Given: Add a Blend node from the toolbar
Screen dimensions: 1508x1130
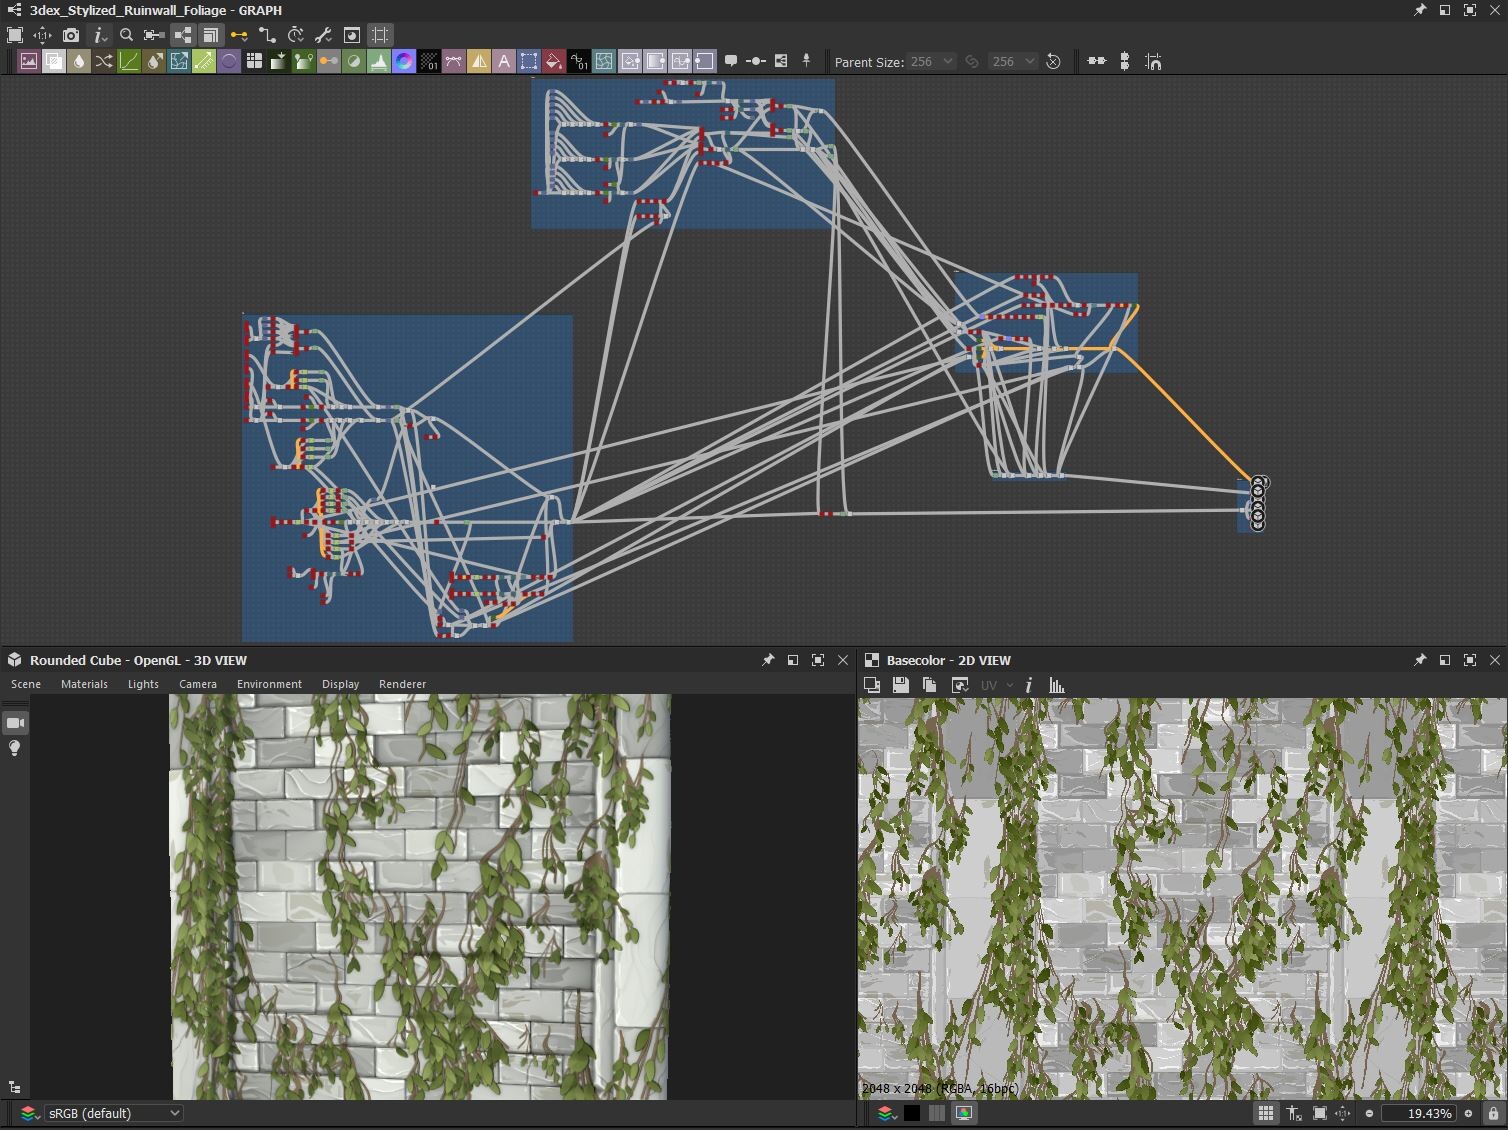Looking at the screenshot, I should point(54,61).
